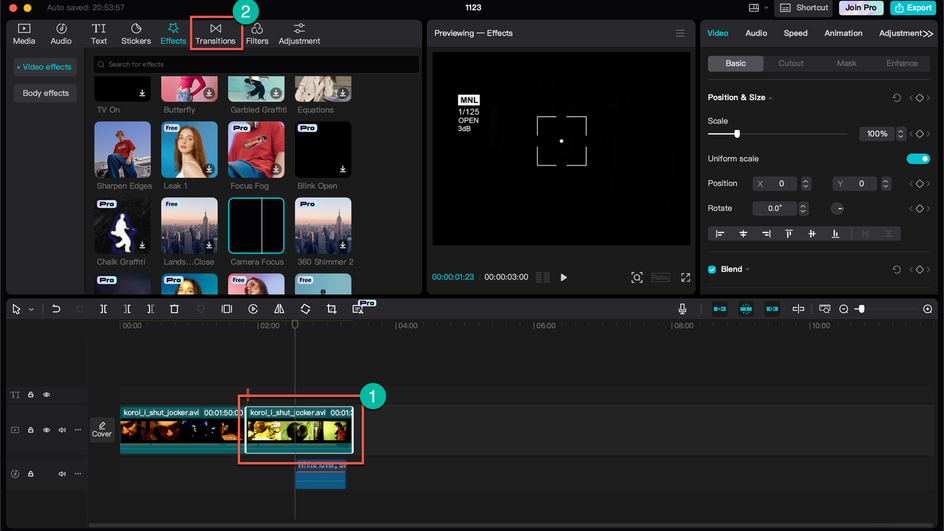The width and height of the screenshot is (944, 531).
Task: Download the Focus Fog effect
Action: tap(276, 169)
